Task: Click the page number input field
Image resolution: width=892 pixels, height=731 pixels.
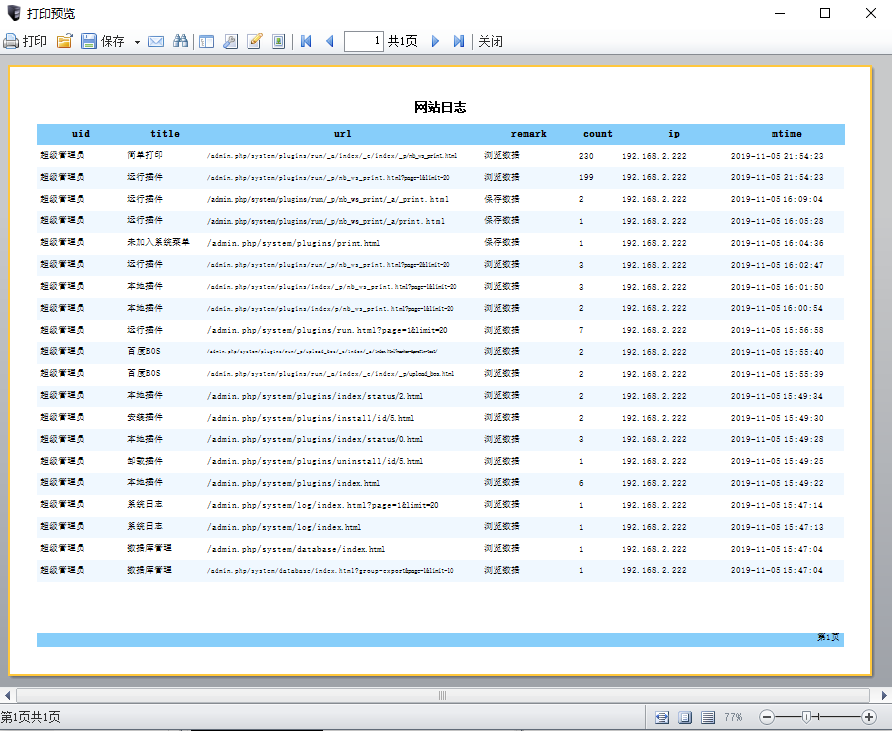Action: (363, 41)
